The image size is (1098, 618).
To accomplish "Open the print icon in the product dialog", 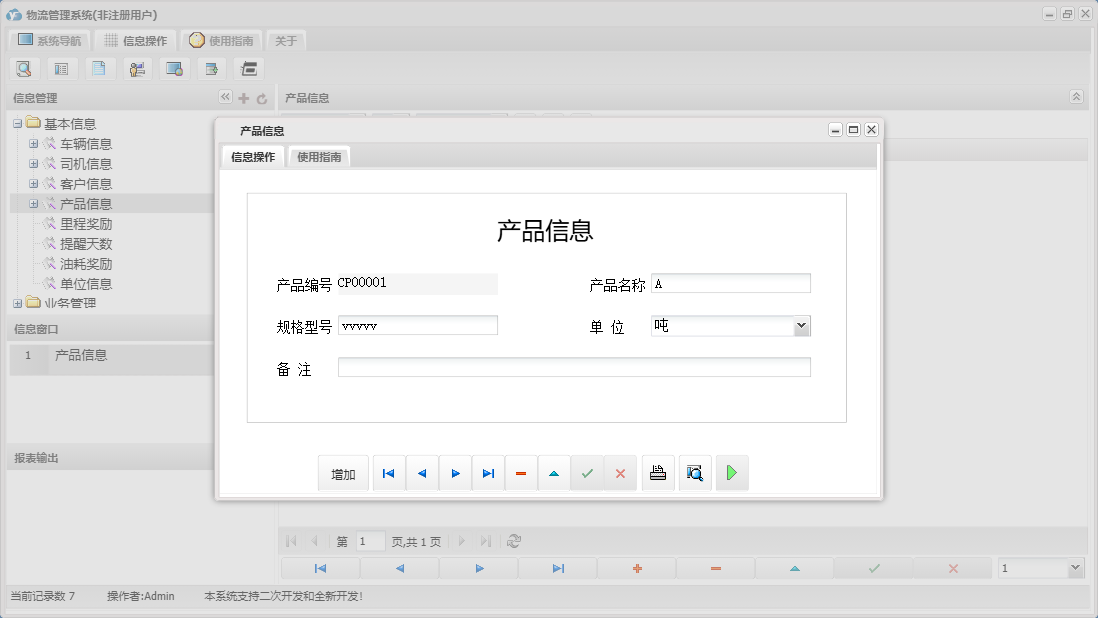I will tap(658, 472).
